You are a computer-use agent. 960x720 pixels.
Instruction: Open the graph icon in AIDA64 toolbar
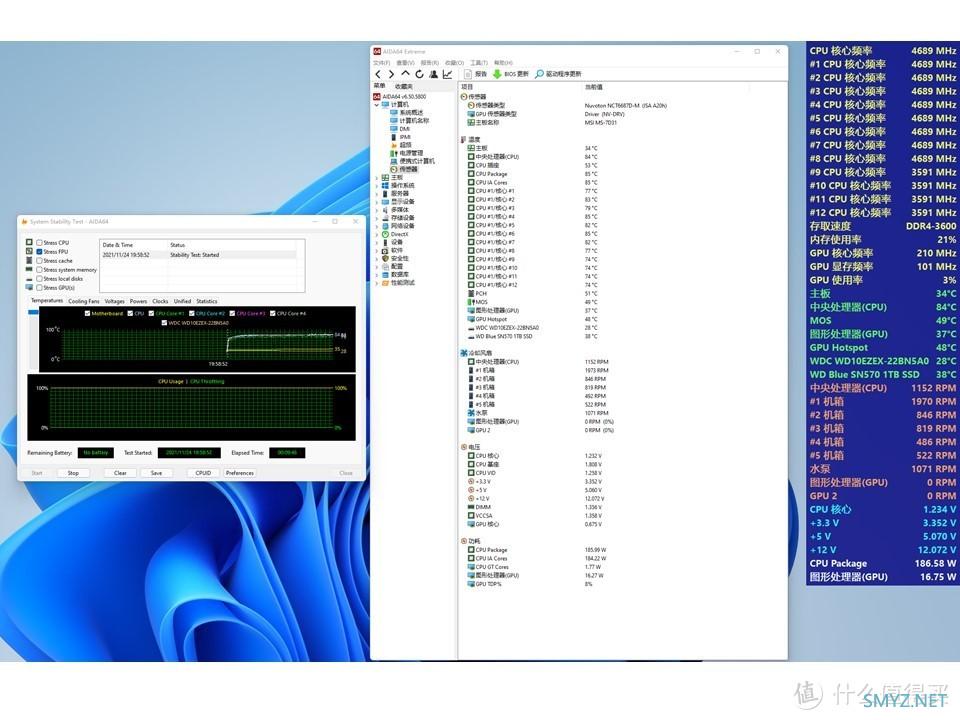pos(448,74)
